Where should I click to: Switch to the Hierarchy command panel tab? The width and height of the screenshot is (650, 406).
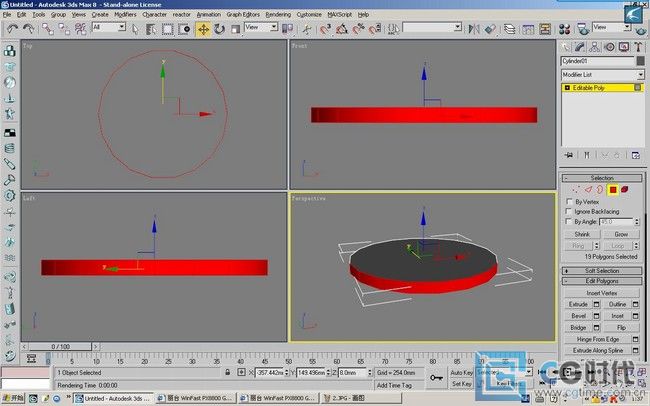click(594, 47)
